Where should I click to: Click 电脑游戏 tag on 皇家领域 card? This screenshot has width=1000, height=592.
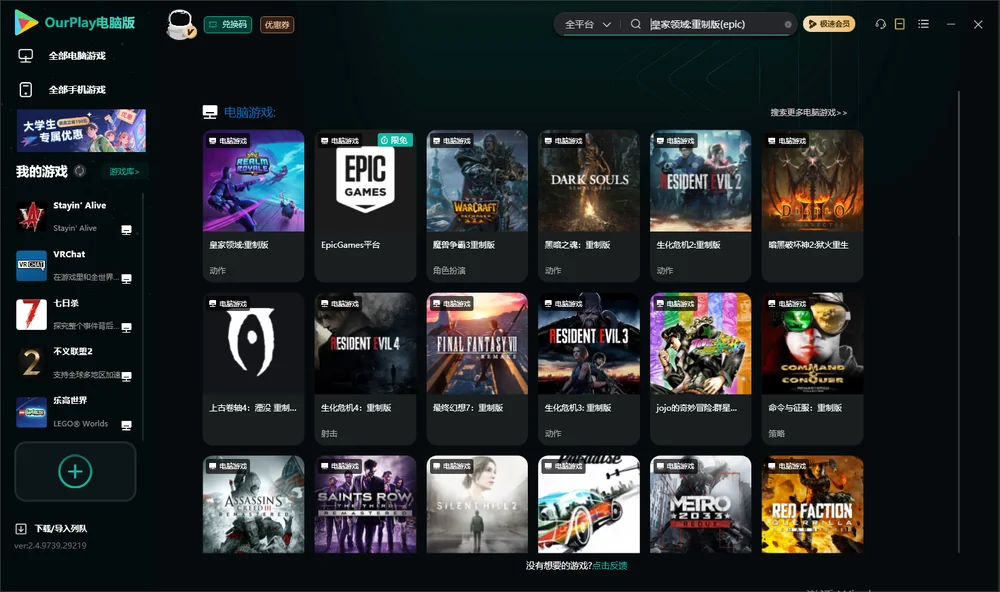(x=228, y=140)
